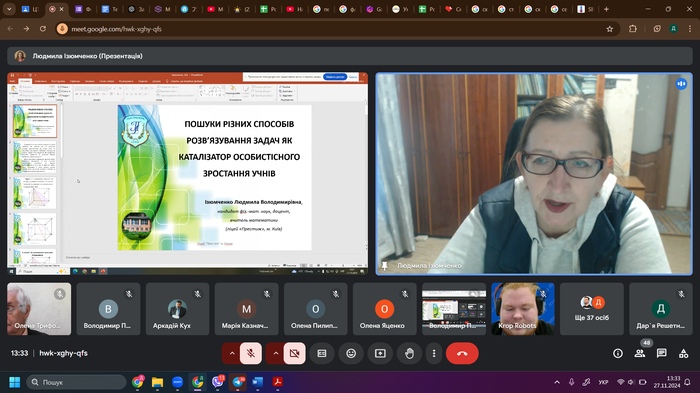
Task: Click the Windows taskbar search box
Action: (76, 382)
